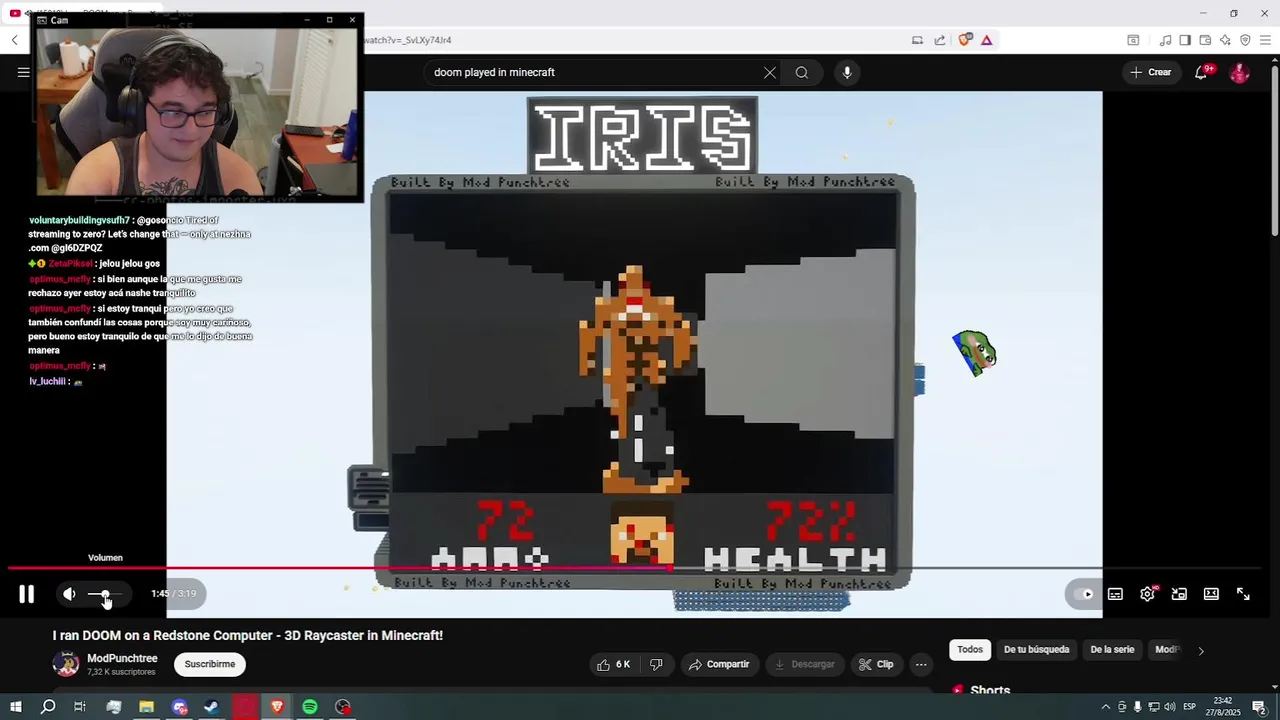Show more chips with the right arrow

[x=1201, y=650]
